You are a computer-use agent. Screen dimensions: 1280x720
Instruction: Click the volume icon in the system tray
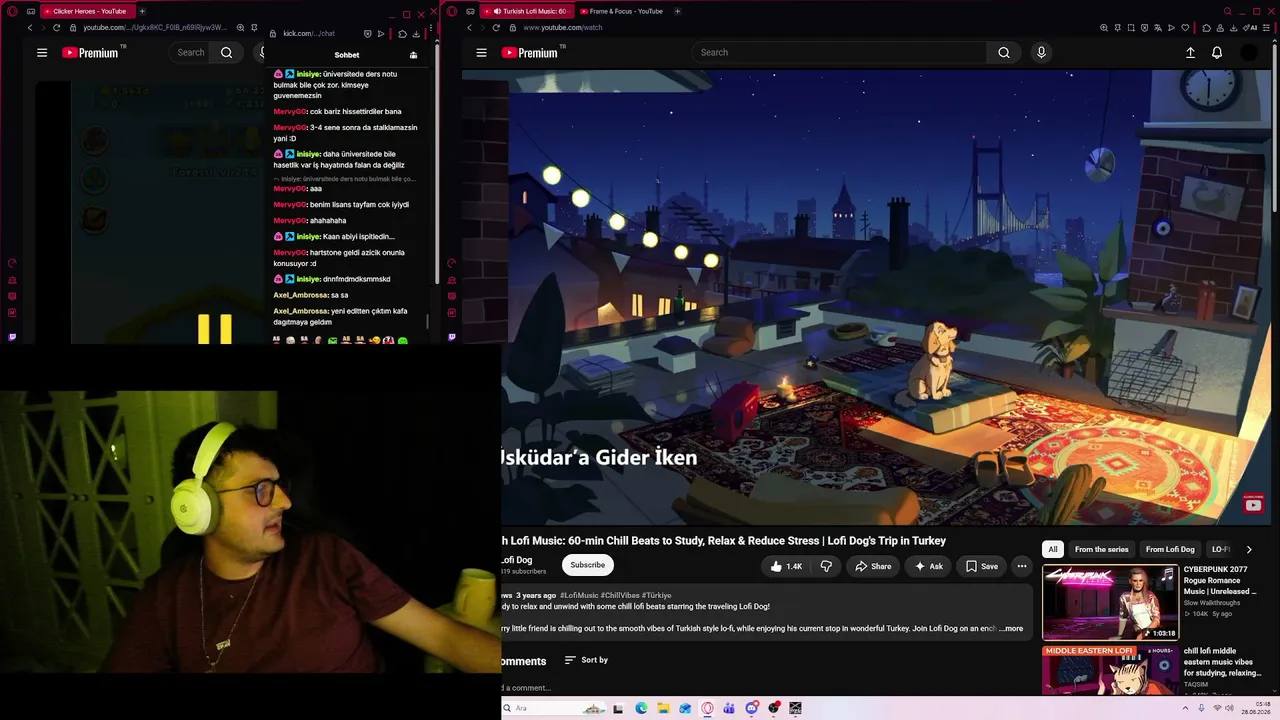pos(1231,708)
